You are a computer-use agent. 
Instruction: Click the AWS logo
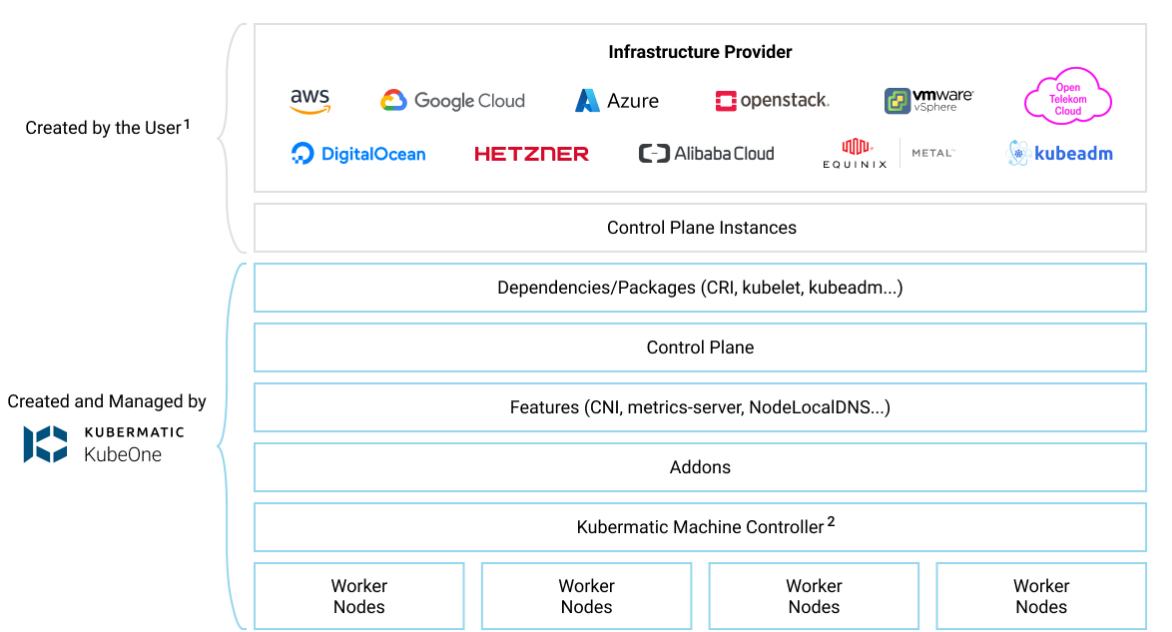[x=310, y=101]
